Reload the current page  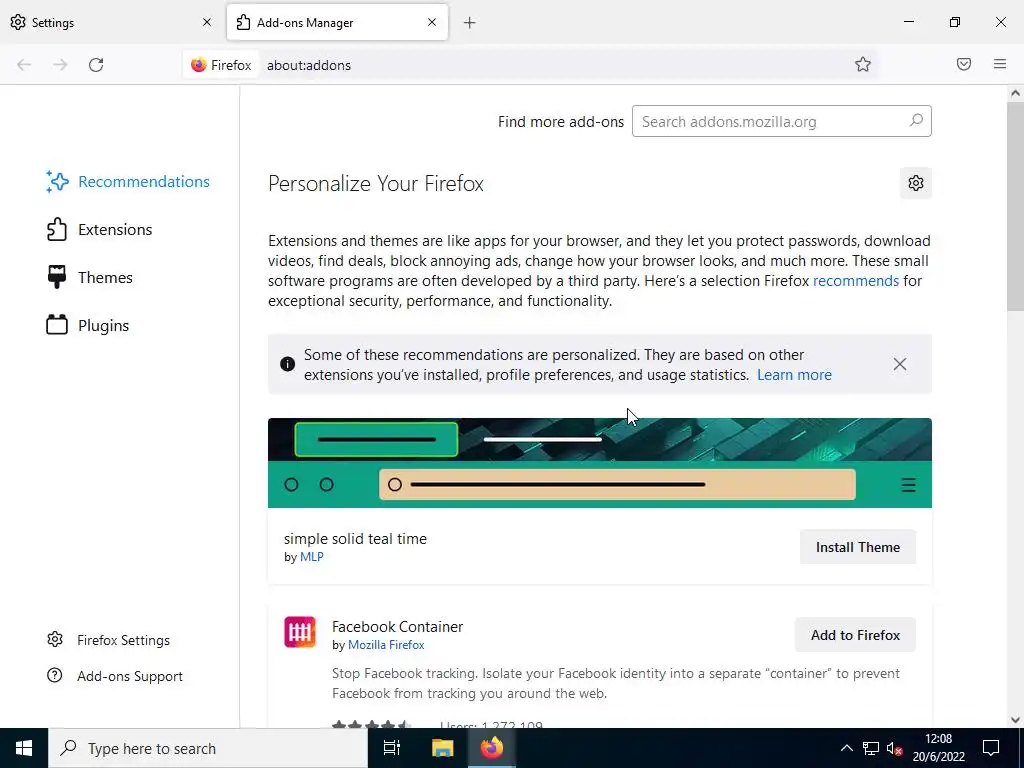pos(96,65)
